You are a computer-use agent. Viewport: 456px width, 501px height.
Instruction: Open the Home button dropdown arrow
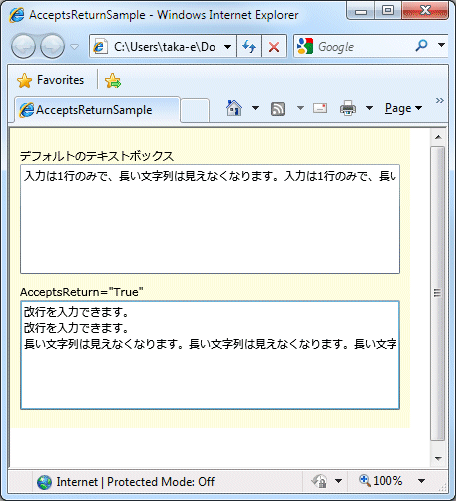(255, 108)
